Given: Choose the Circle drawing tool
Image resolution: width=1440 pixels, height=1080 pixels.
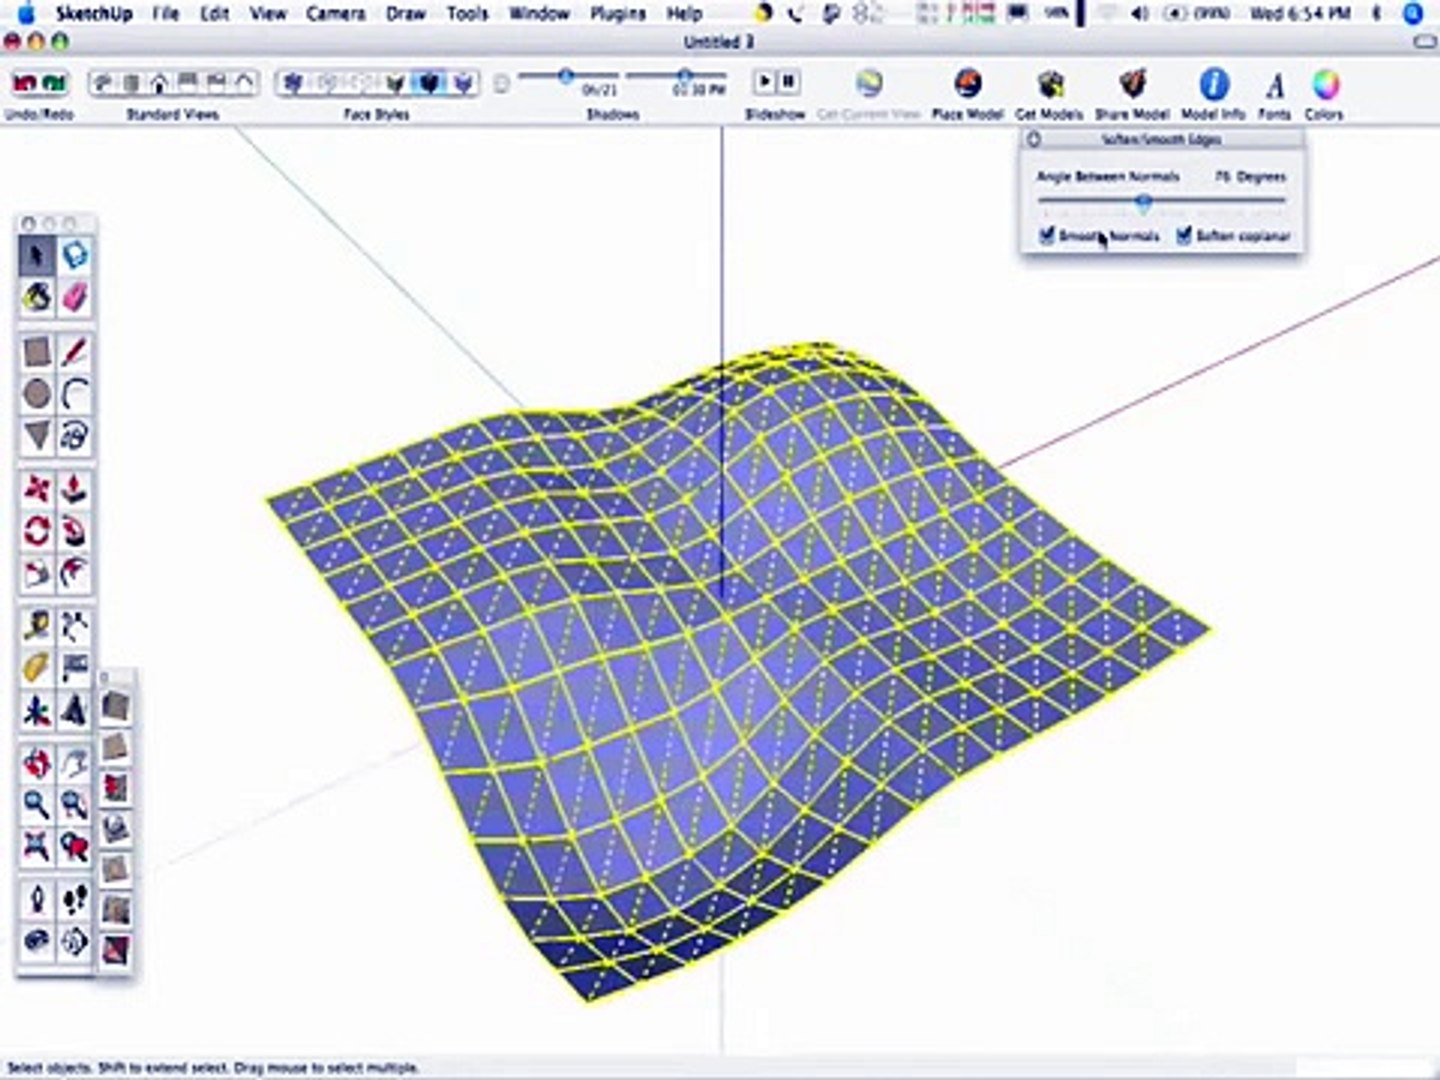Looking at the screenshot, I should [37, 394].
